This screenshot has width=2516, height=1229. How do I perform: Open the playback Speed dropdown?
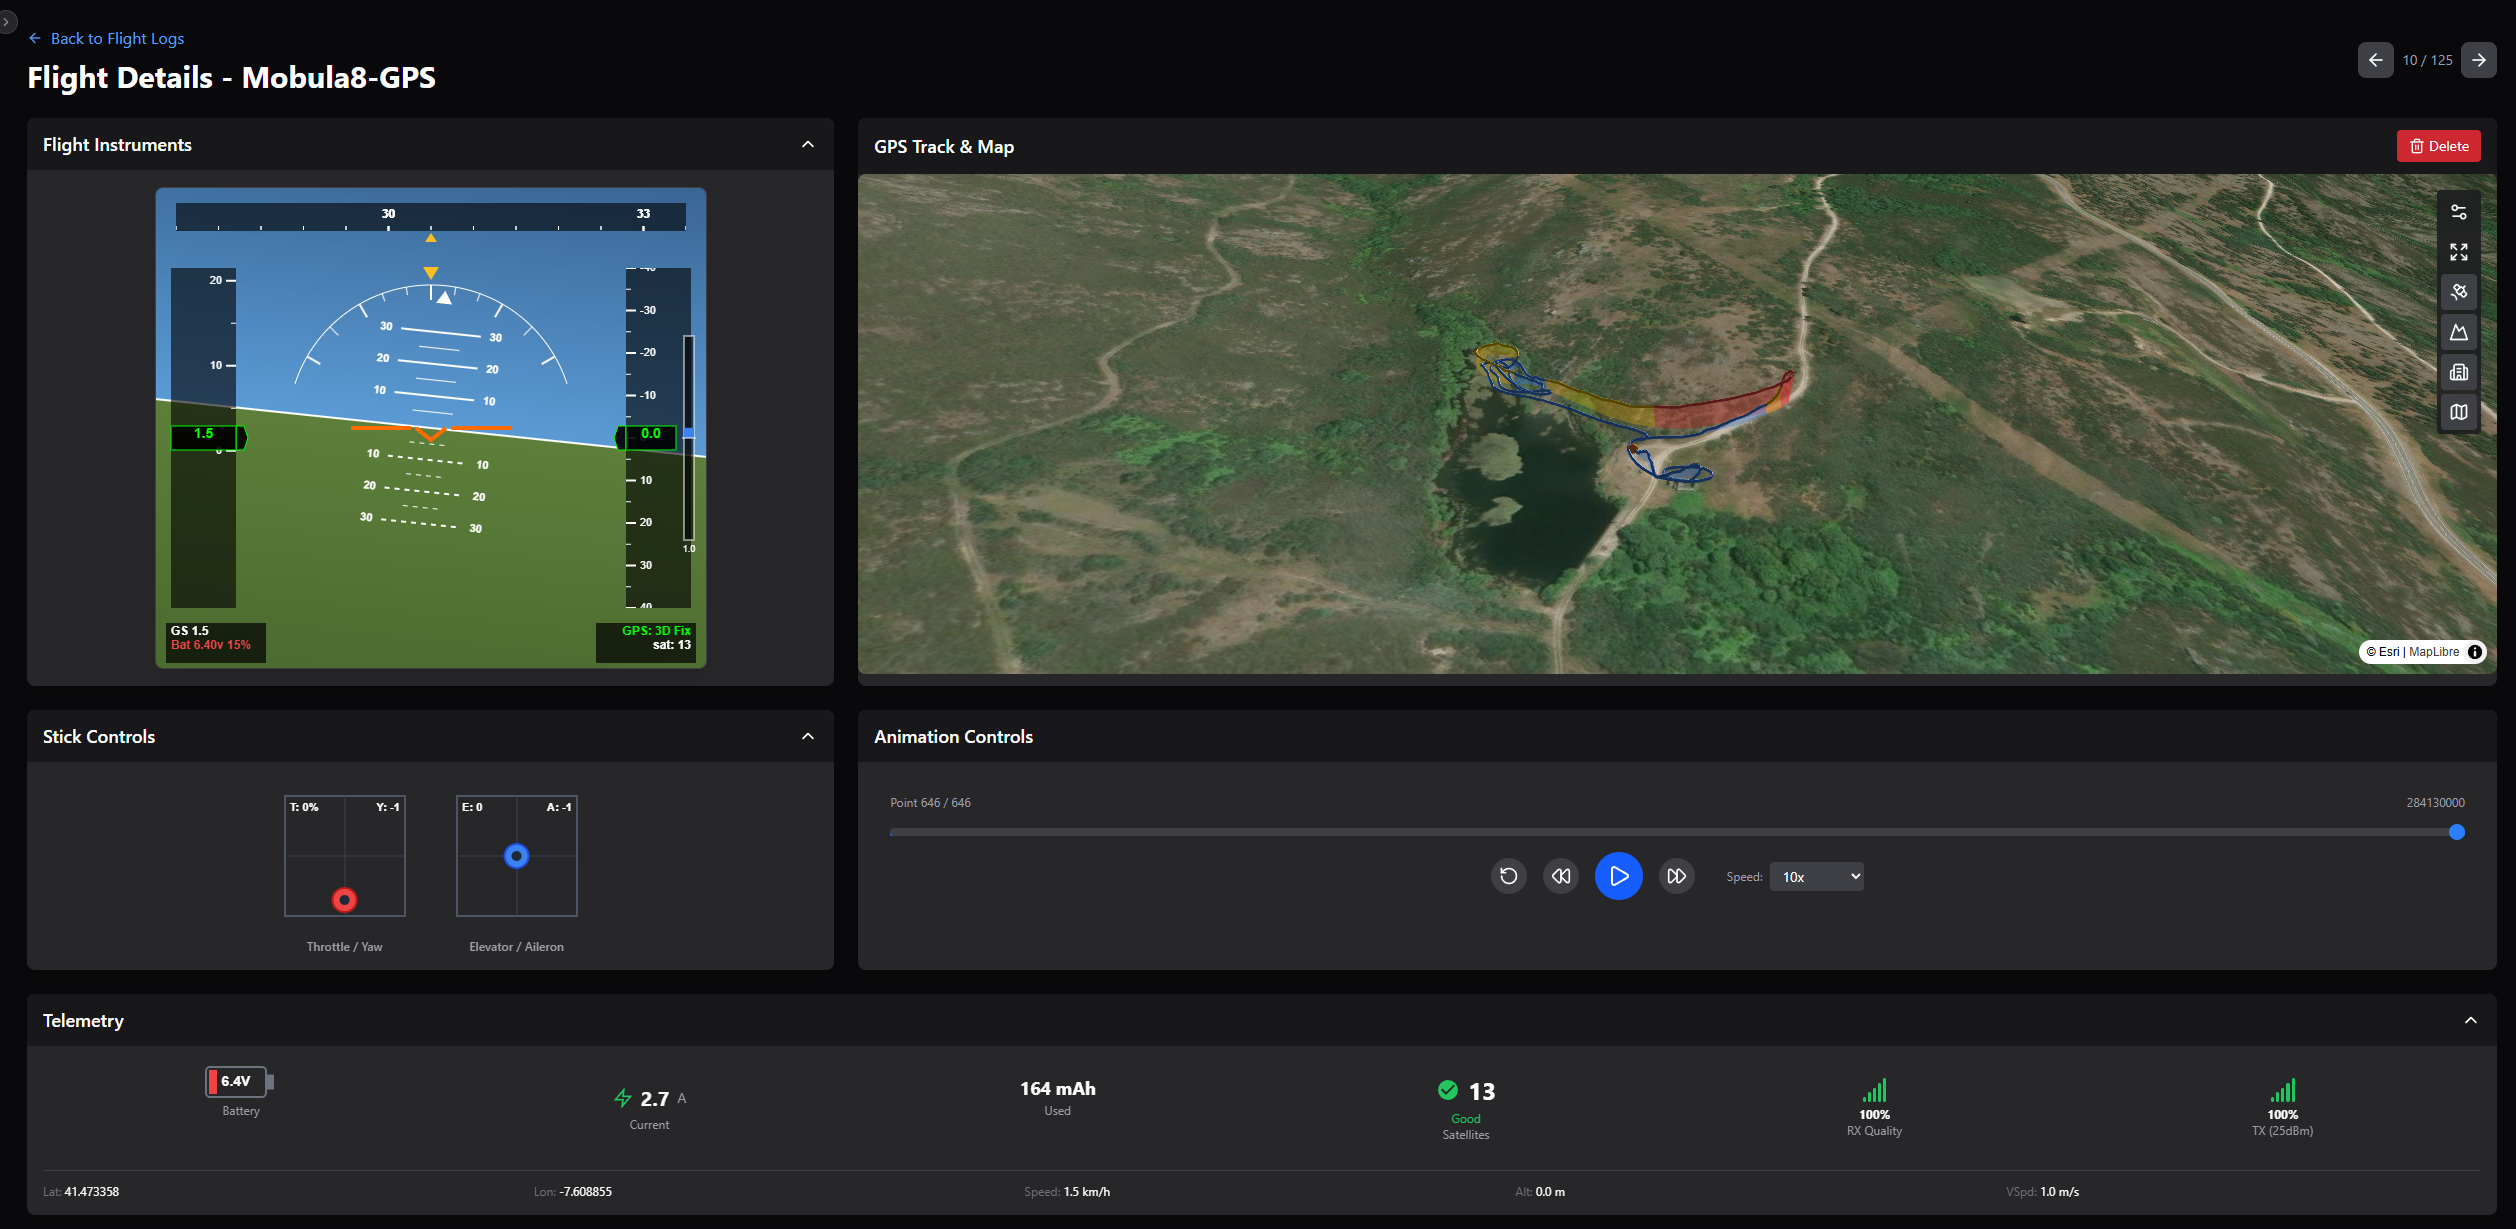pos(1816,877)
